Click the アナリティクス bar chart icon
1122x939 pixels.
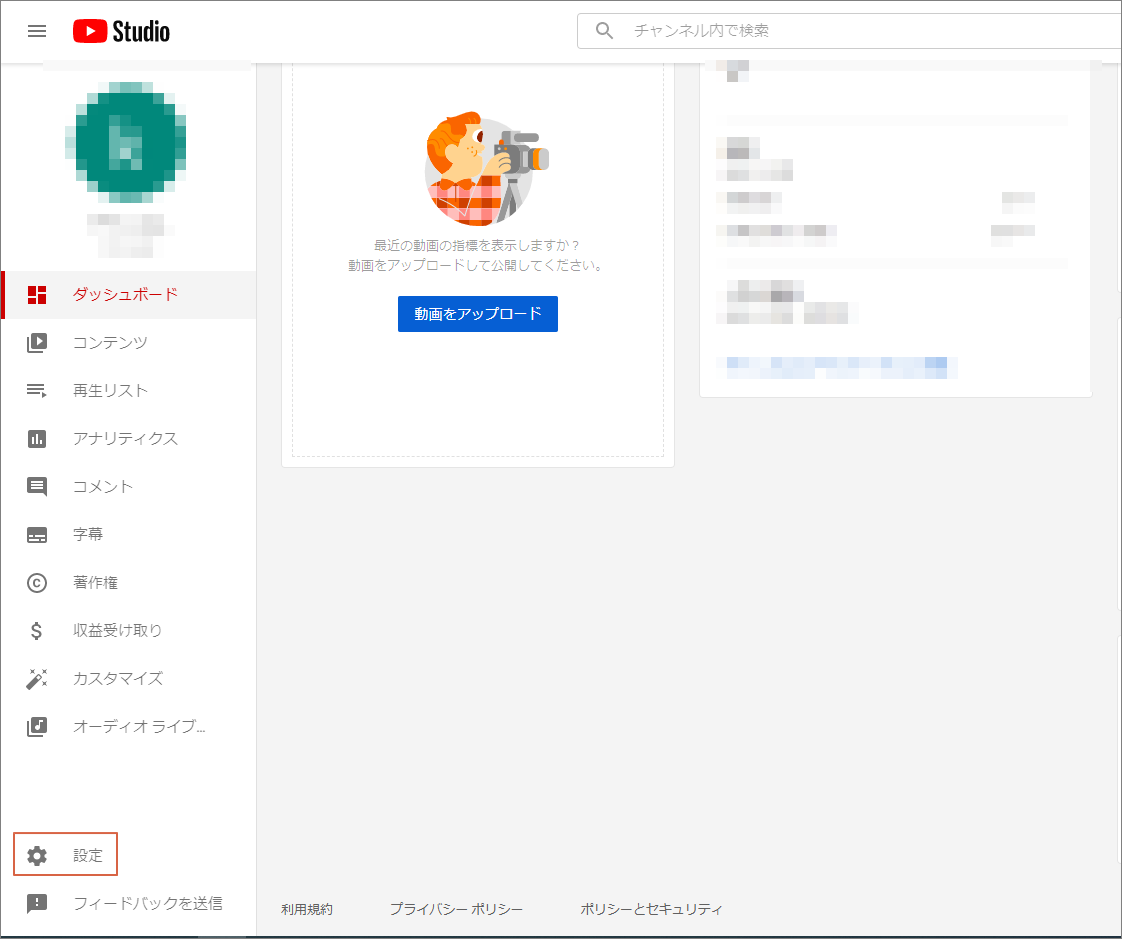[x=37, y=439]
